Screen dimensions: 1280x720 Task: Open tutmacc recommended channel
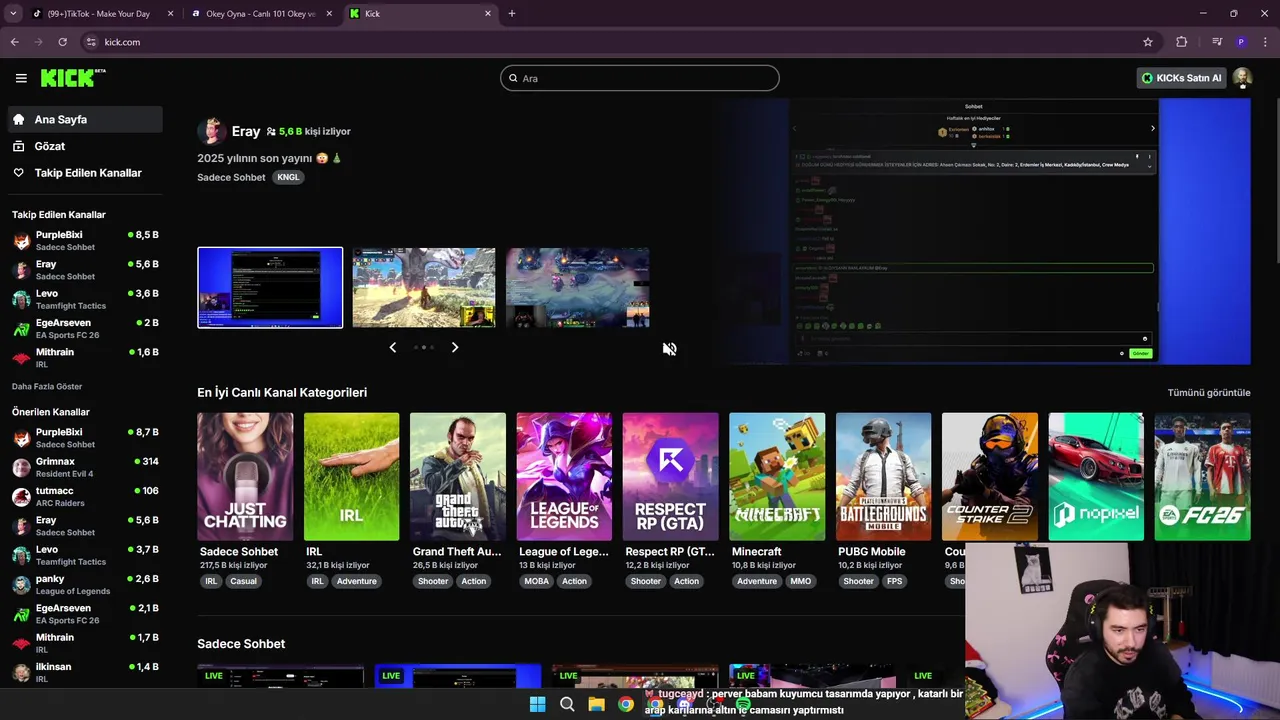[85, 497]
